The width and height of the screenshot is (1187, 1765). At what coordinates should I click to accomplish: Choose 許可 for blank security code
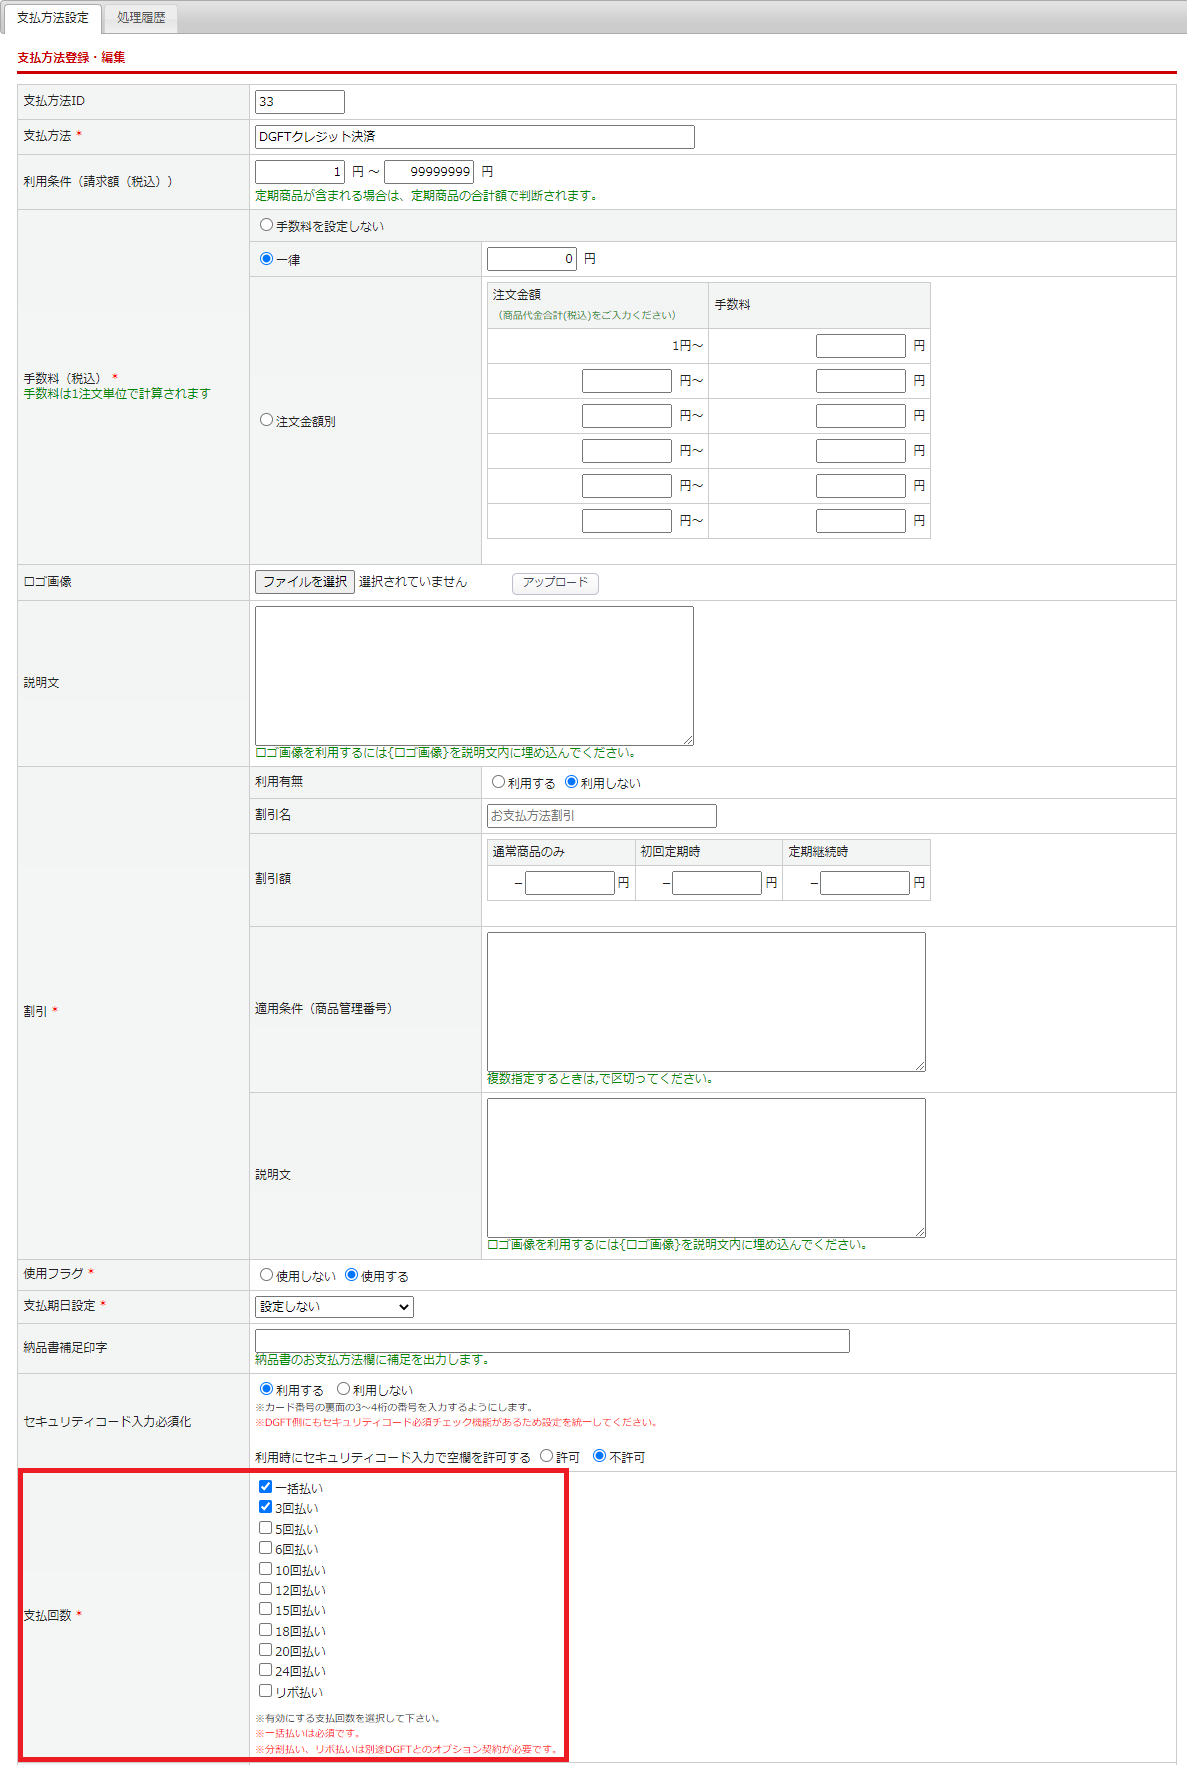(x=547, y=1456)
